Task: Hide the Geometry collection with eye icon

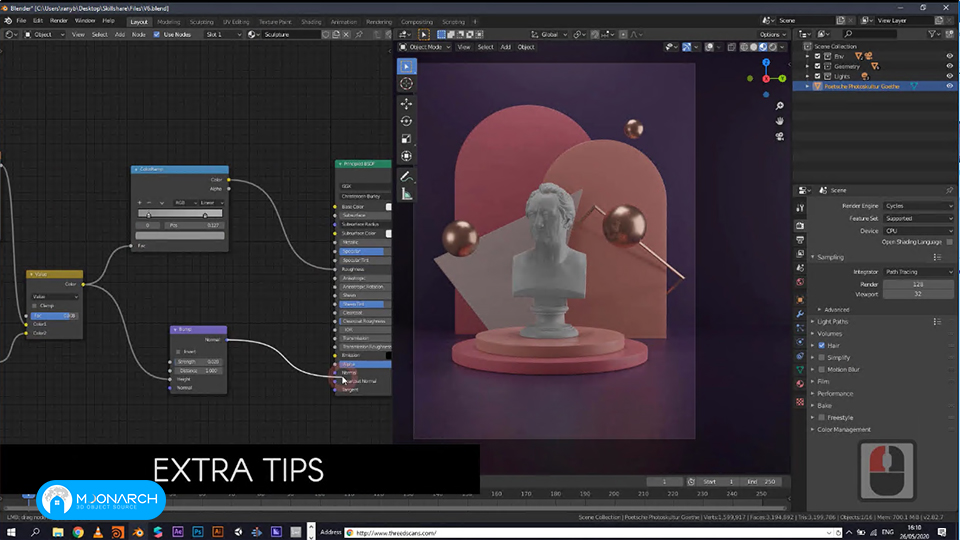Action: (x=950, y=66)
